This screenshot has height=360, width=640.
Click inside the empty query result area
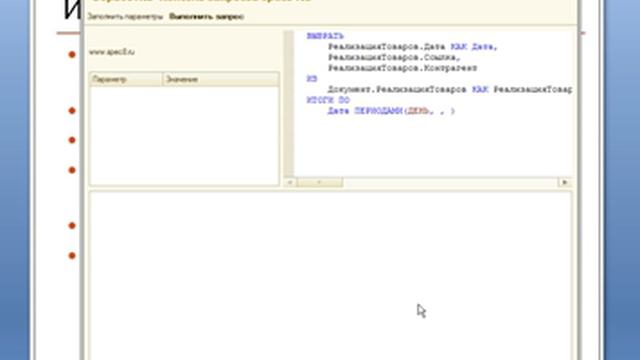[330, 276]
